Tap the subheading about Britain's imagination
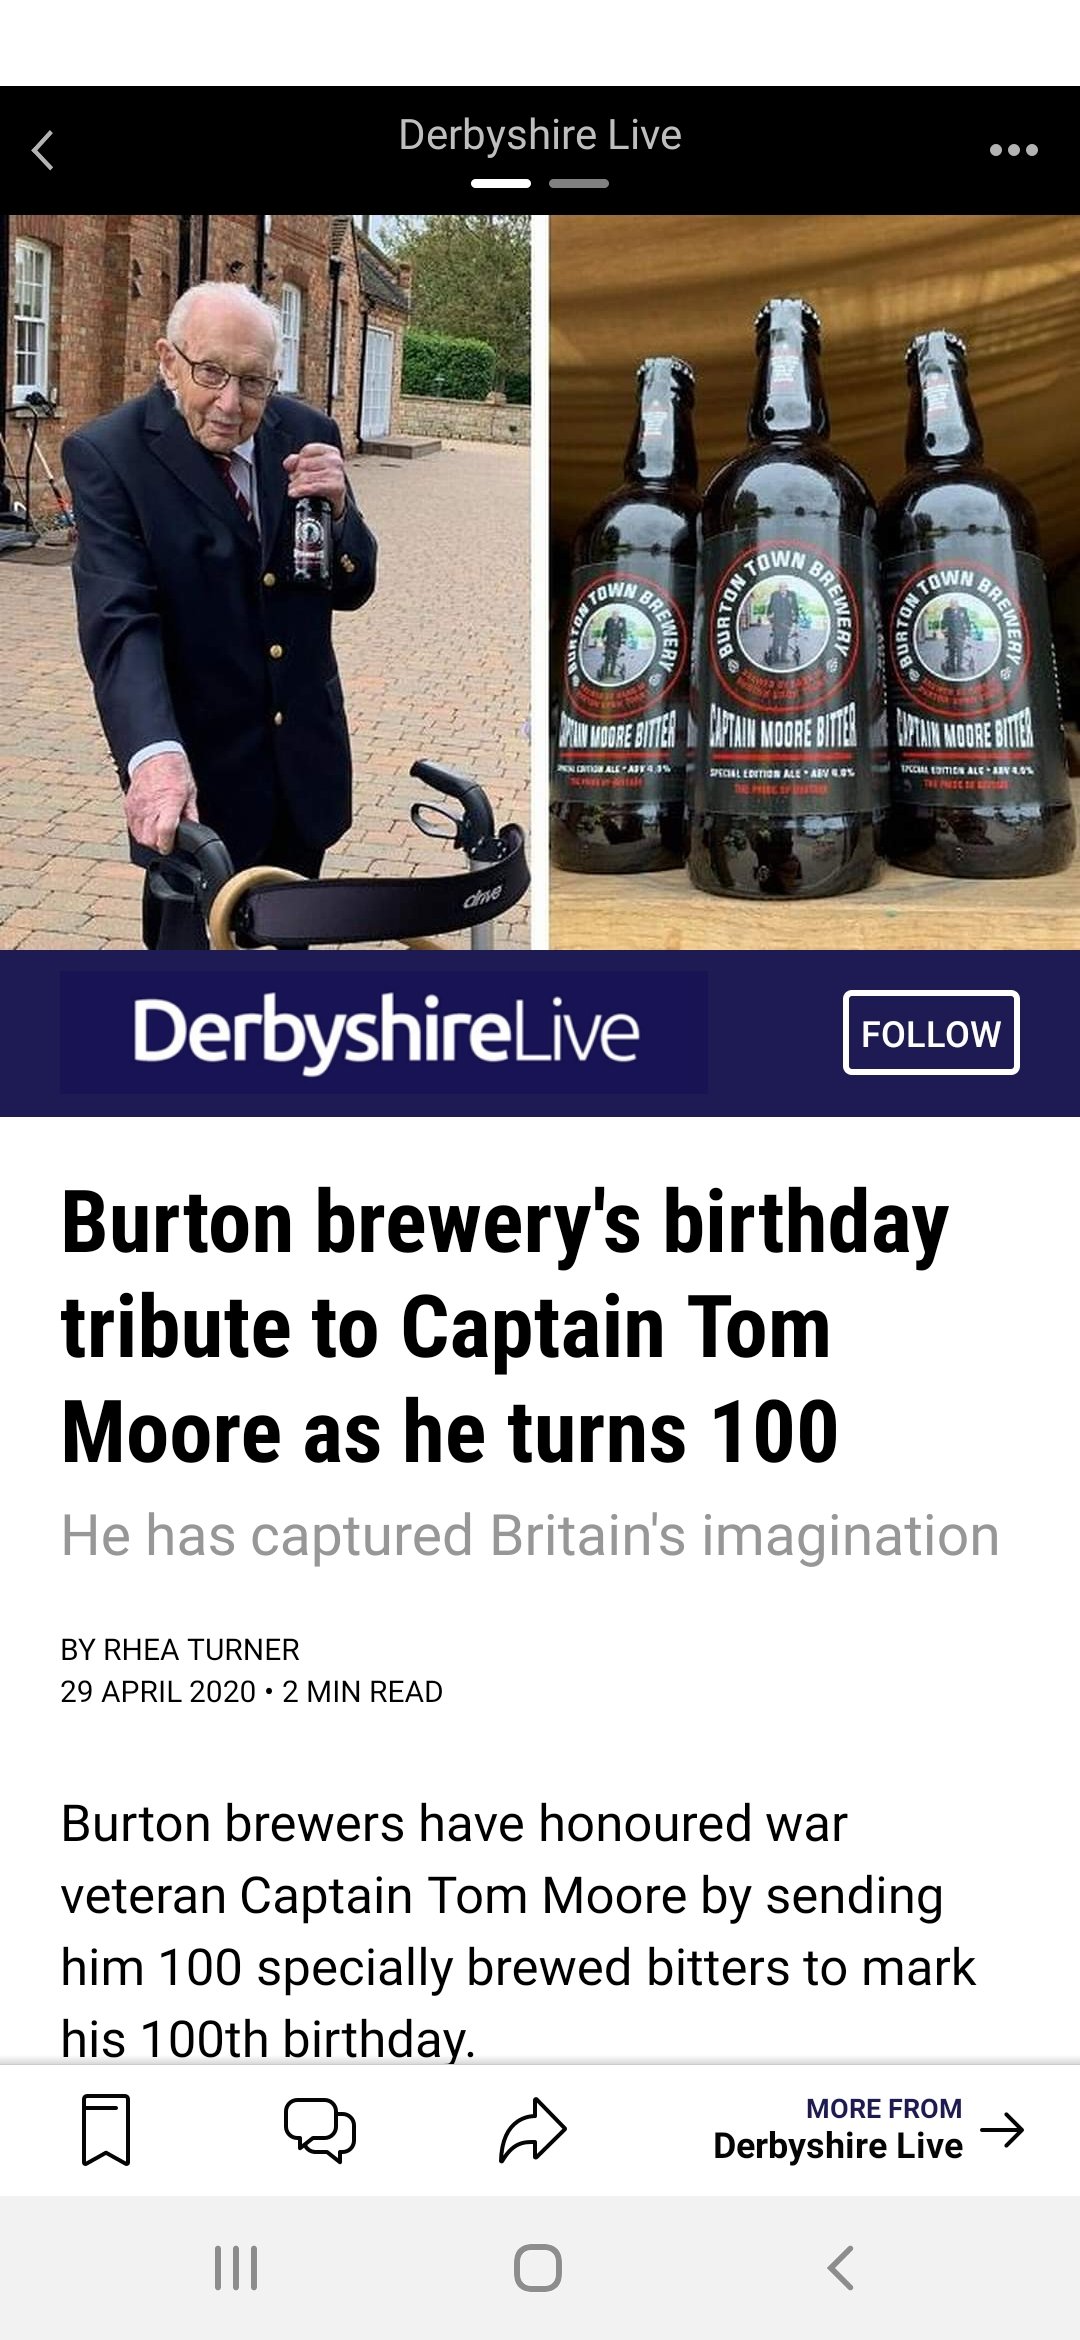1080x2340 pixels. [x=530, y=1536]
